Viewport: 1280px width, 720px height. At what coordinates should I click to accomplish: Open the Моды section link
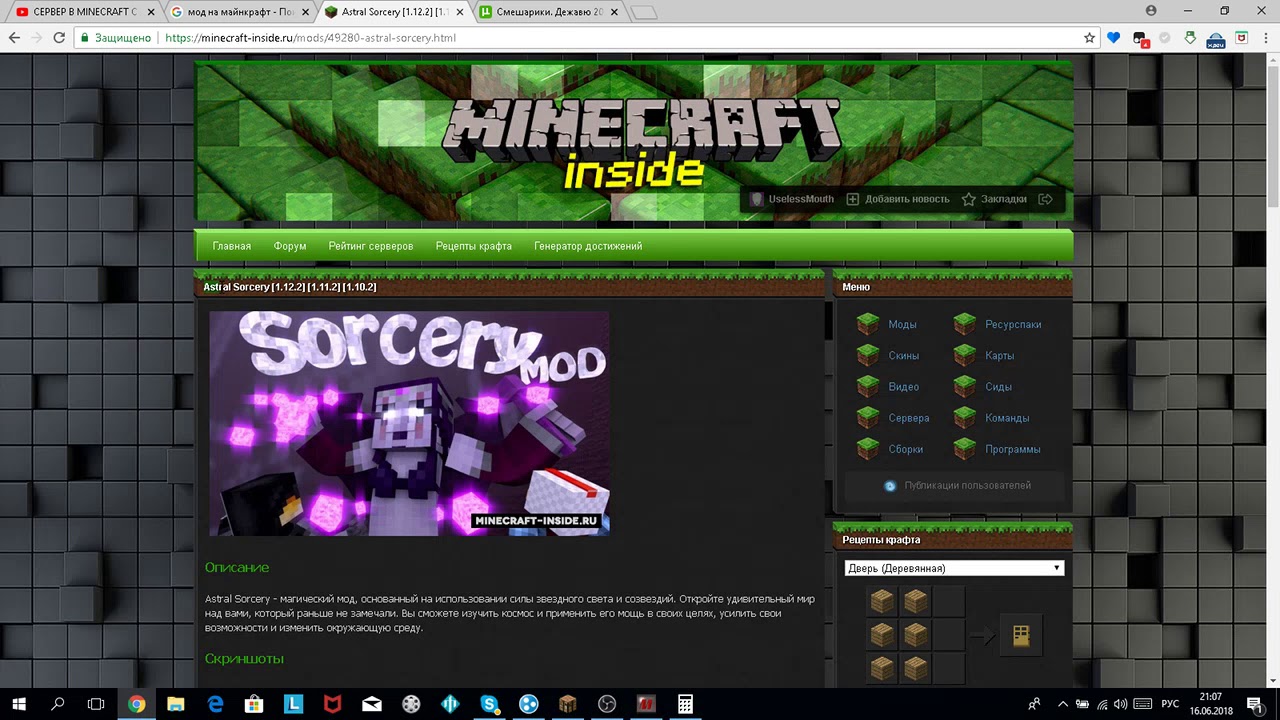click(902, 324)
